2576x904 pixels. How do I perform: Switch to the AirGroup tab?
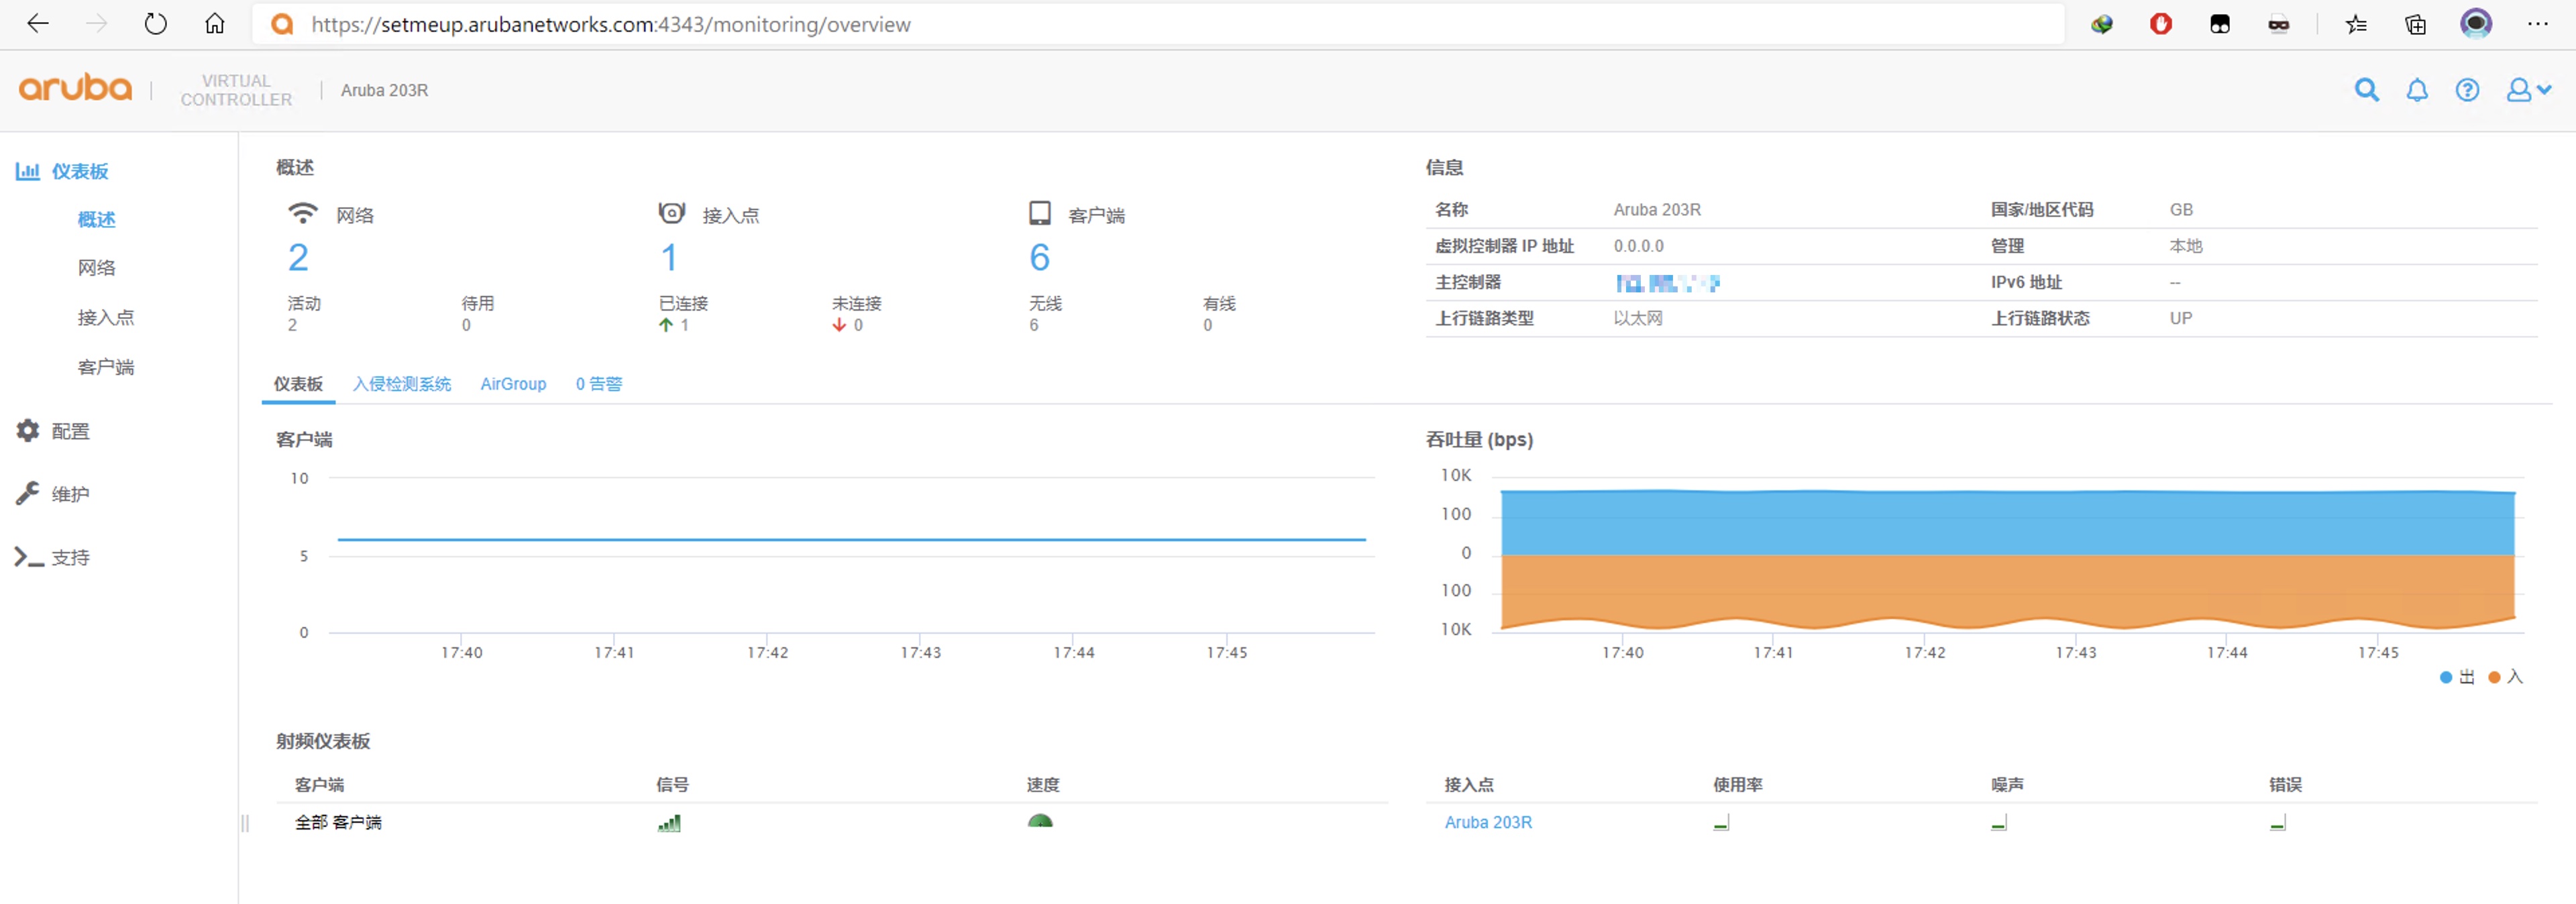coord(513,384)
